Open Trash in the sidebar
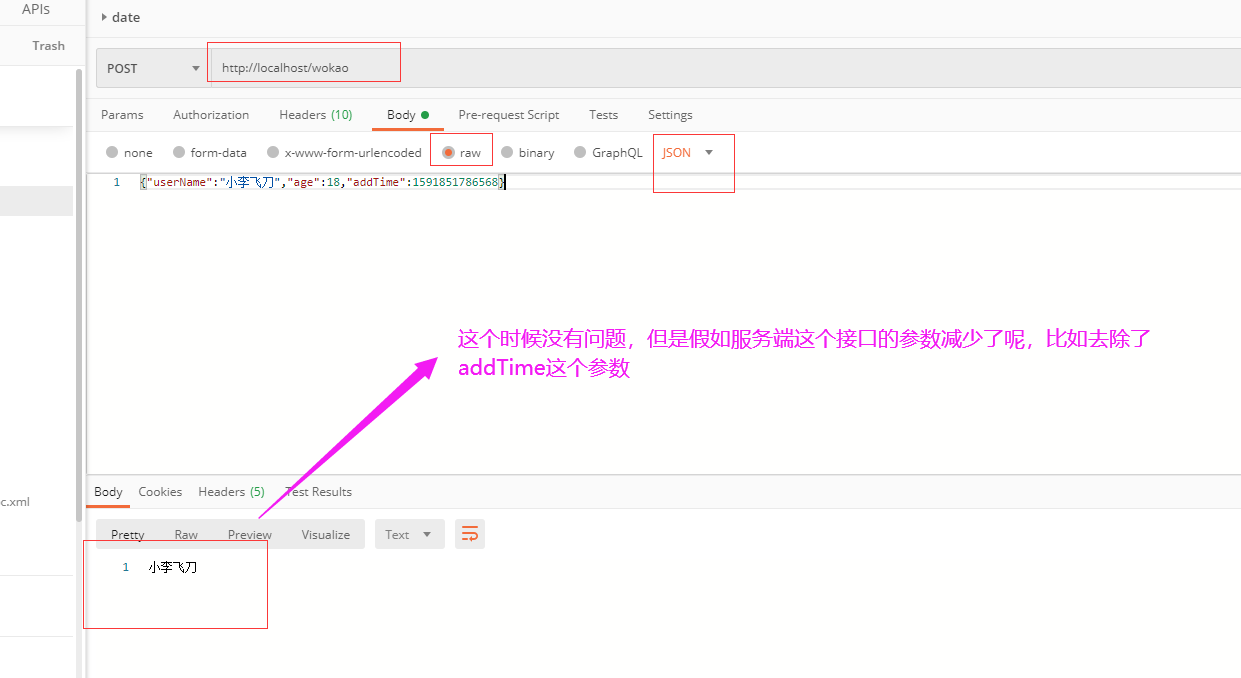The height and width of the screenshot is (678, 1241). tap(48, 45)
